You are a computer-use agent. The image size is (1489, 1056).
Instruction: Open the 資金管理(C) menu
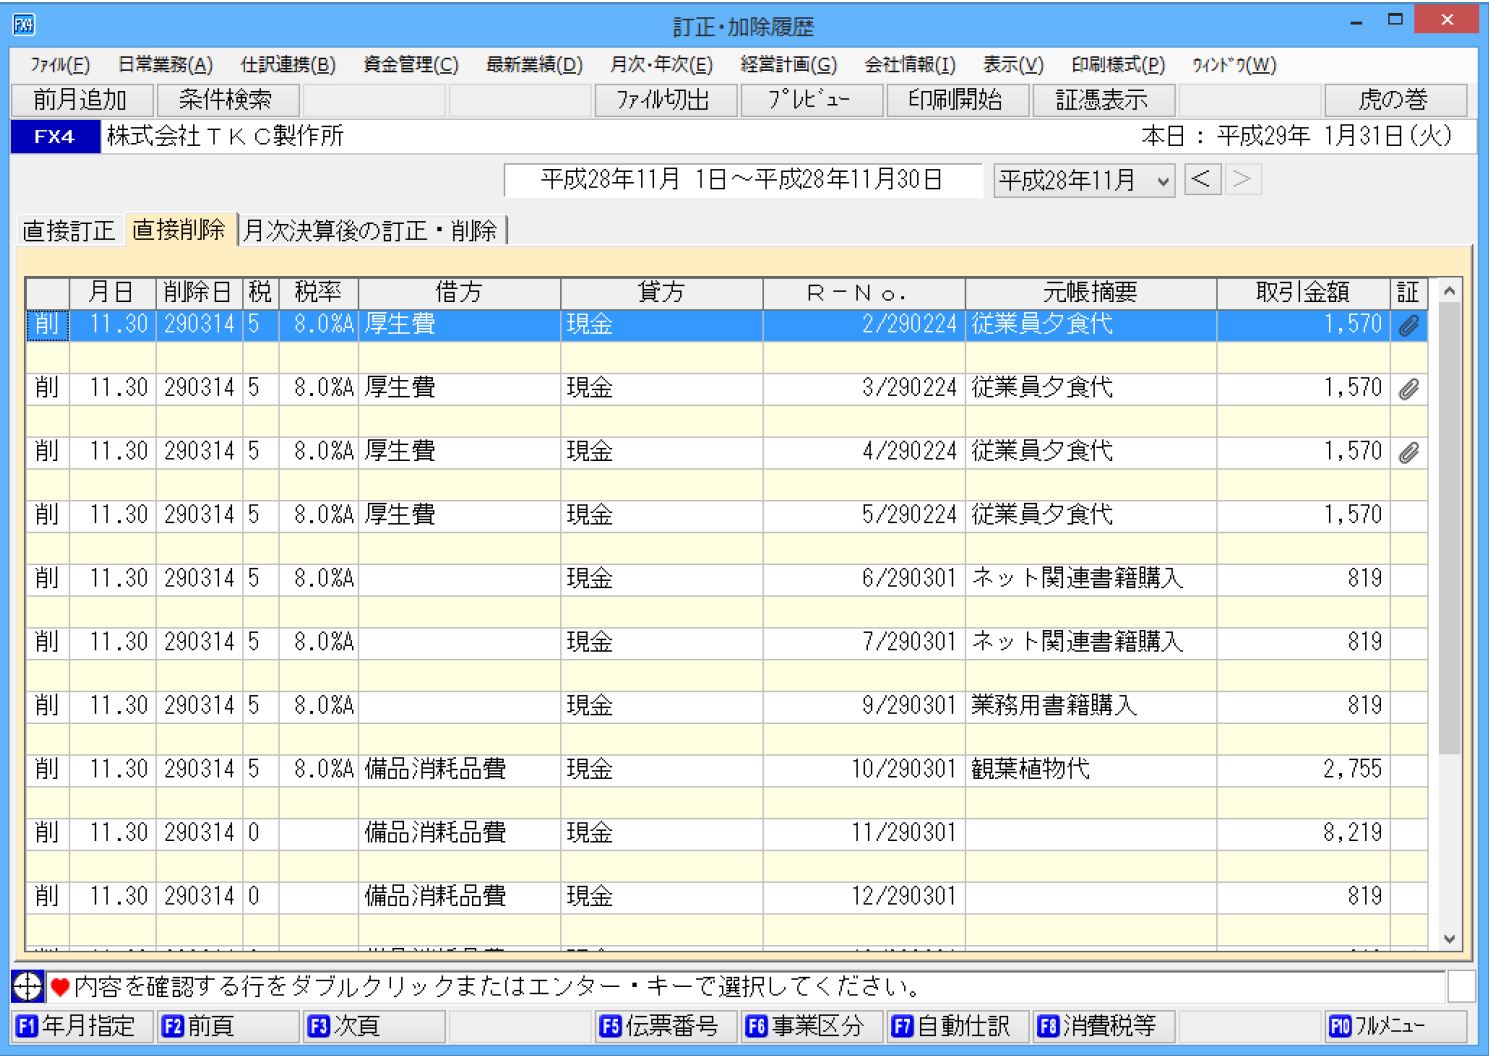tap(410, 65)
